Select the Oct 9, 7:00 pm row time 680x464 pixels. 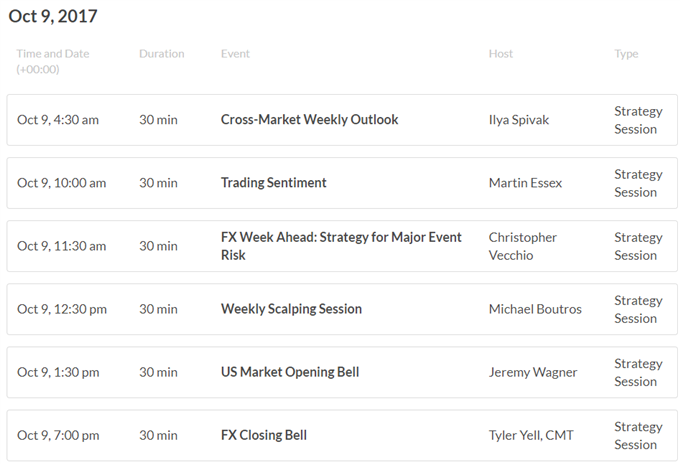(x=58, y=435)
